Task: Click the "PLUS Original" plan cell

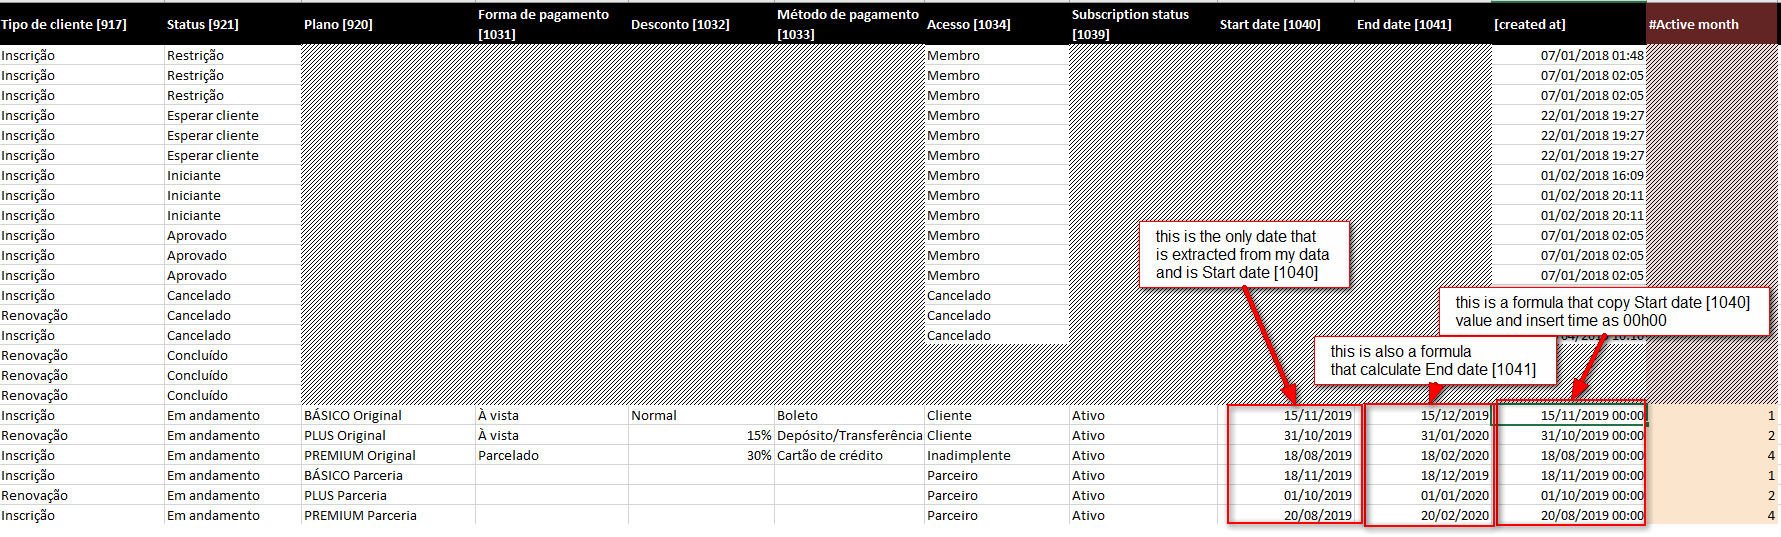Action: pyautogui.click(x=345, y=435)
